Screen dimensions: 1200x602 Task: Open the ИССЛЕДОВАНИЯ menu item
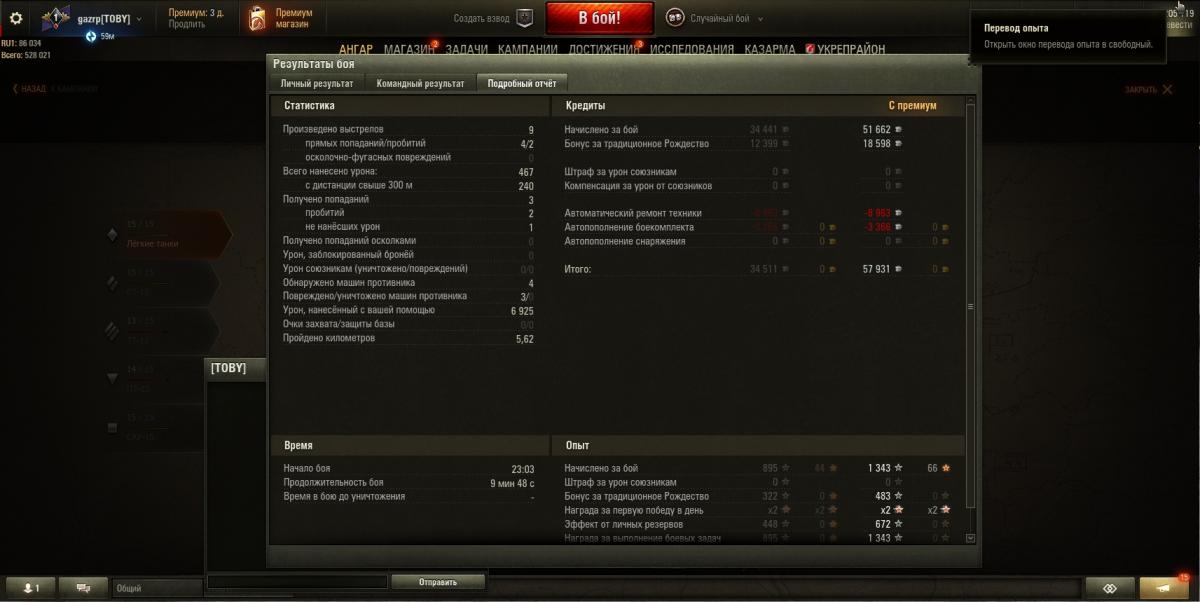tap(692, 49)
